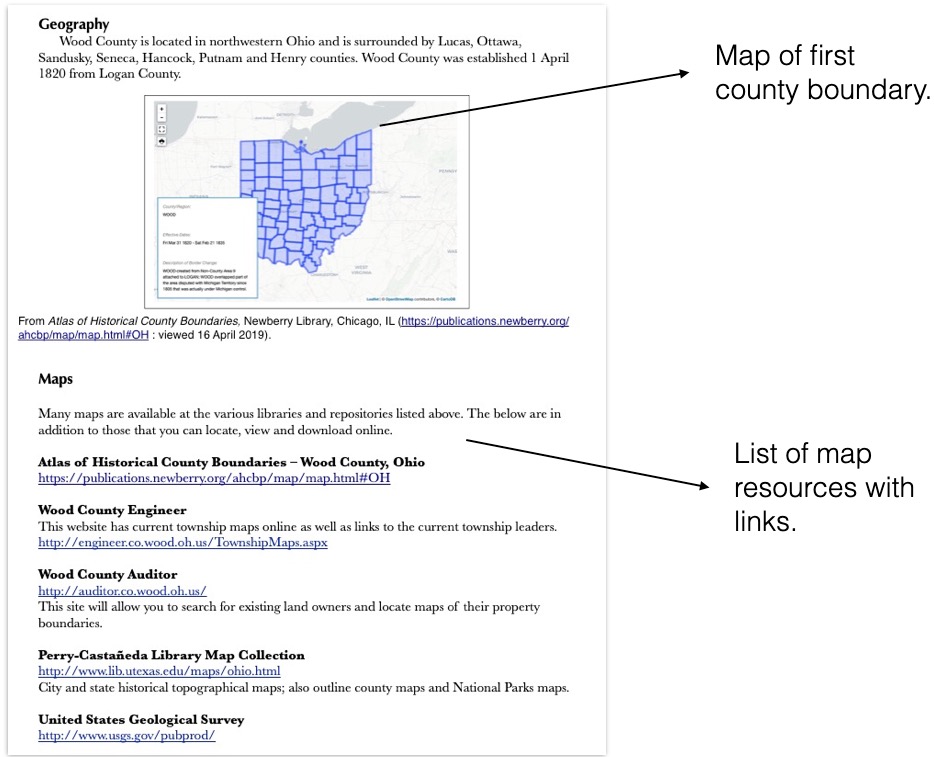The height and width of the screenshot is (757, 934).
Task: Zoom out on the Ohio map
Action: (x=162, y=118)
